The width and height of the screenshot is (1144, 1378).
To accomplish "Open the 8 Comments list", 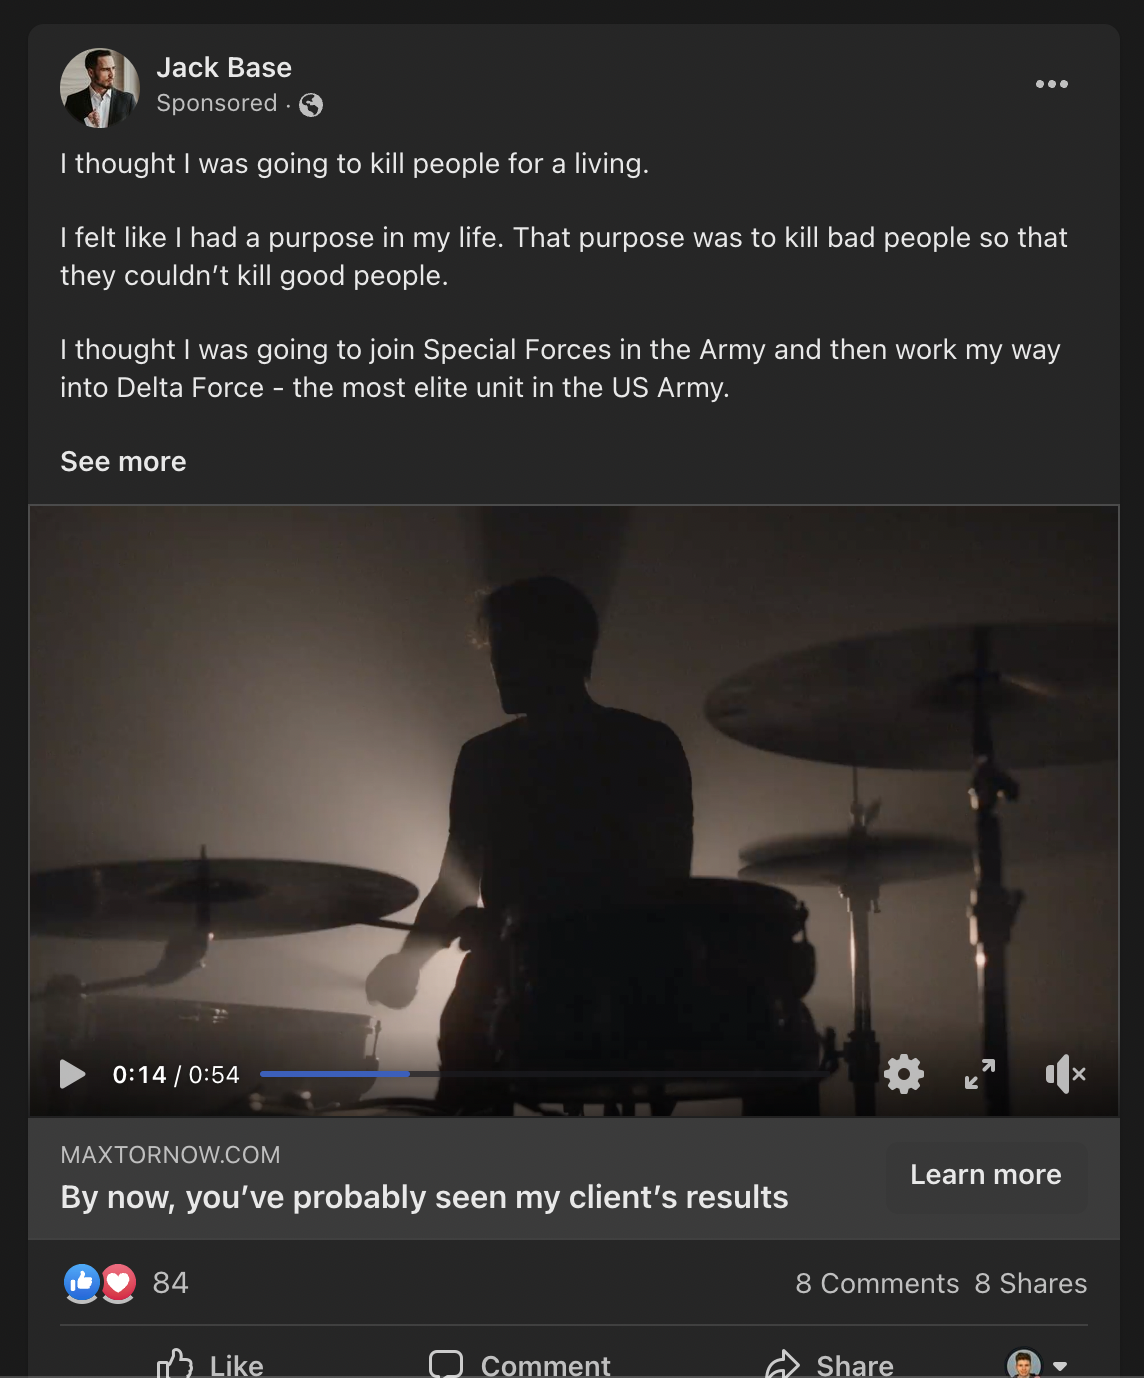I will (877, 1283).
